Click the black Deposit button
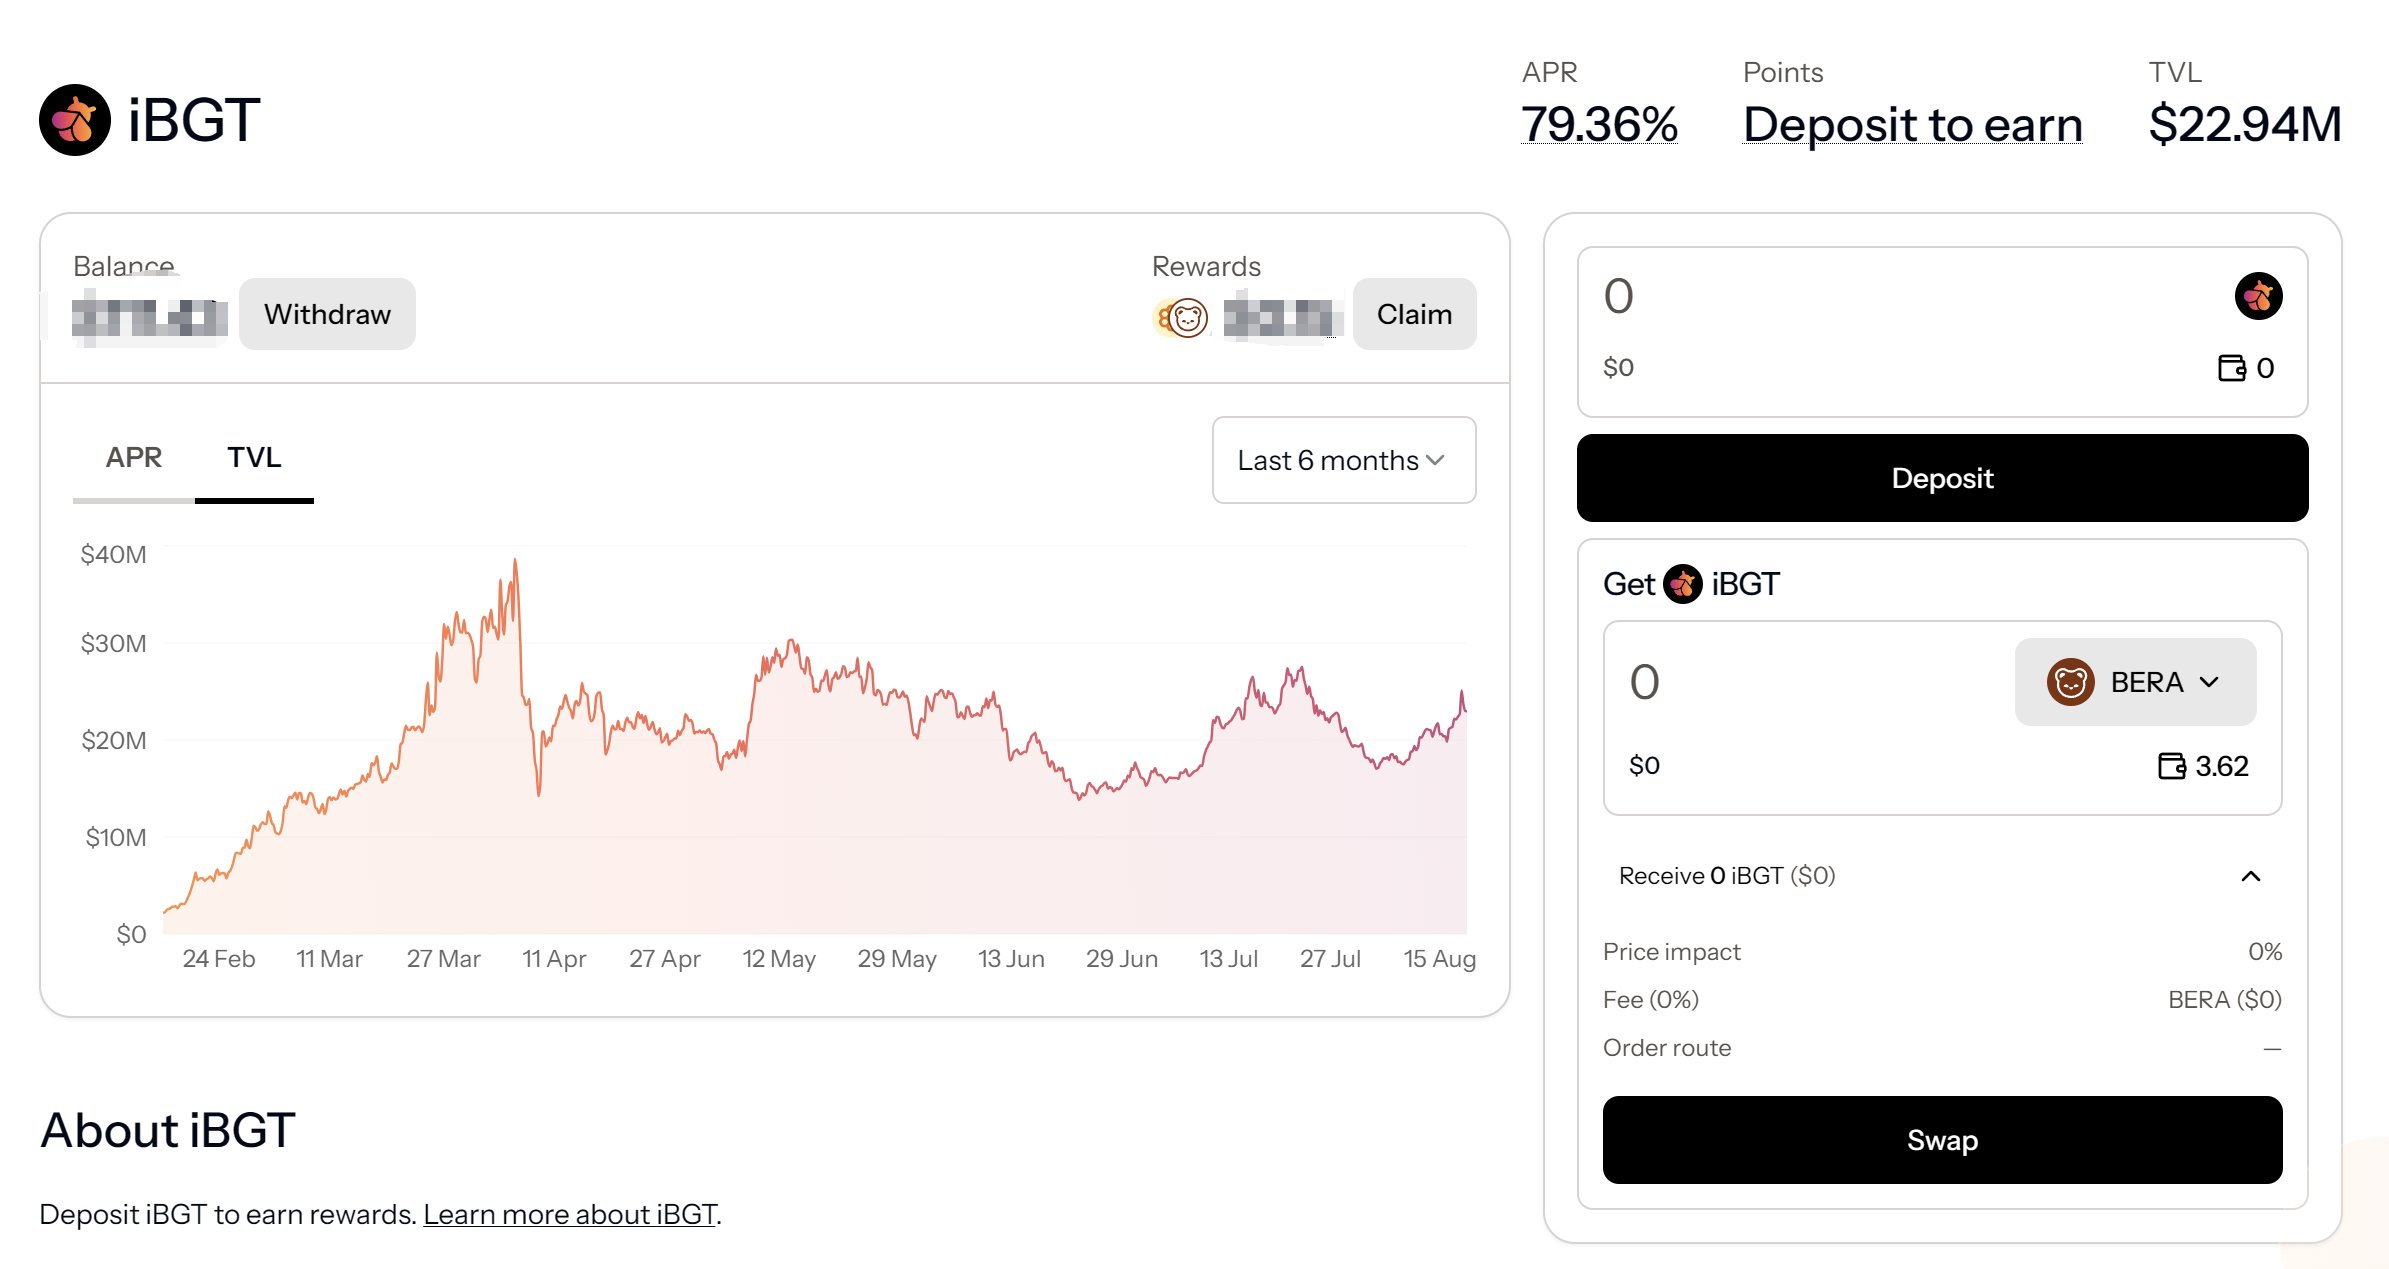This screenshot has height=1269, width=2389. tap(1942, 478)
